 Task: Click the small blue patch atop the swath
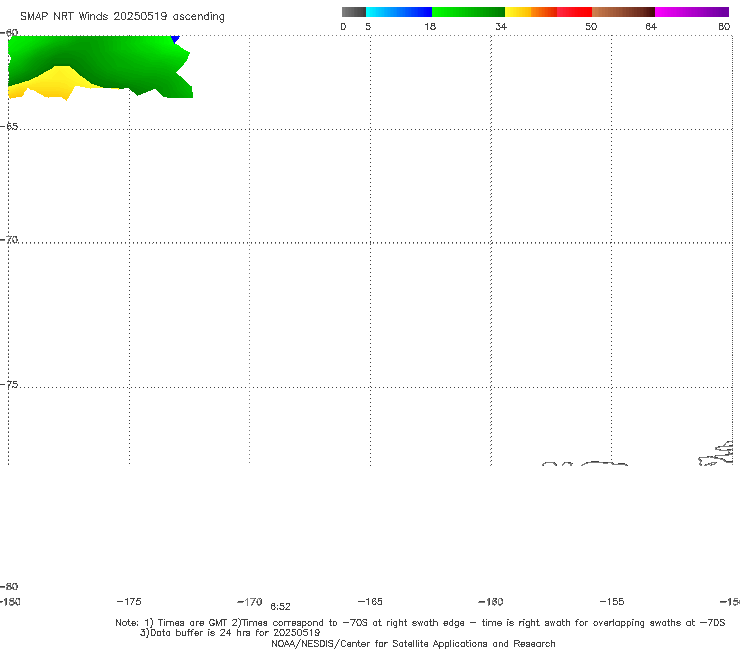(175, 39)
